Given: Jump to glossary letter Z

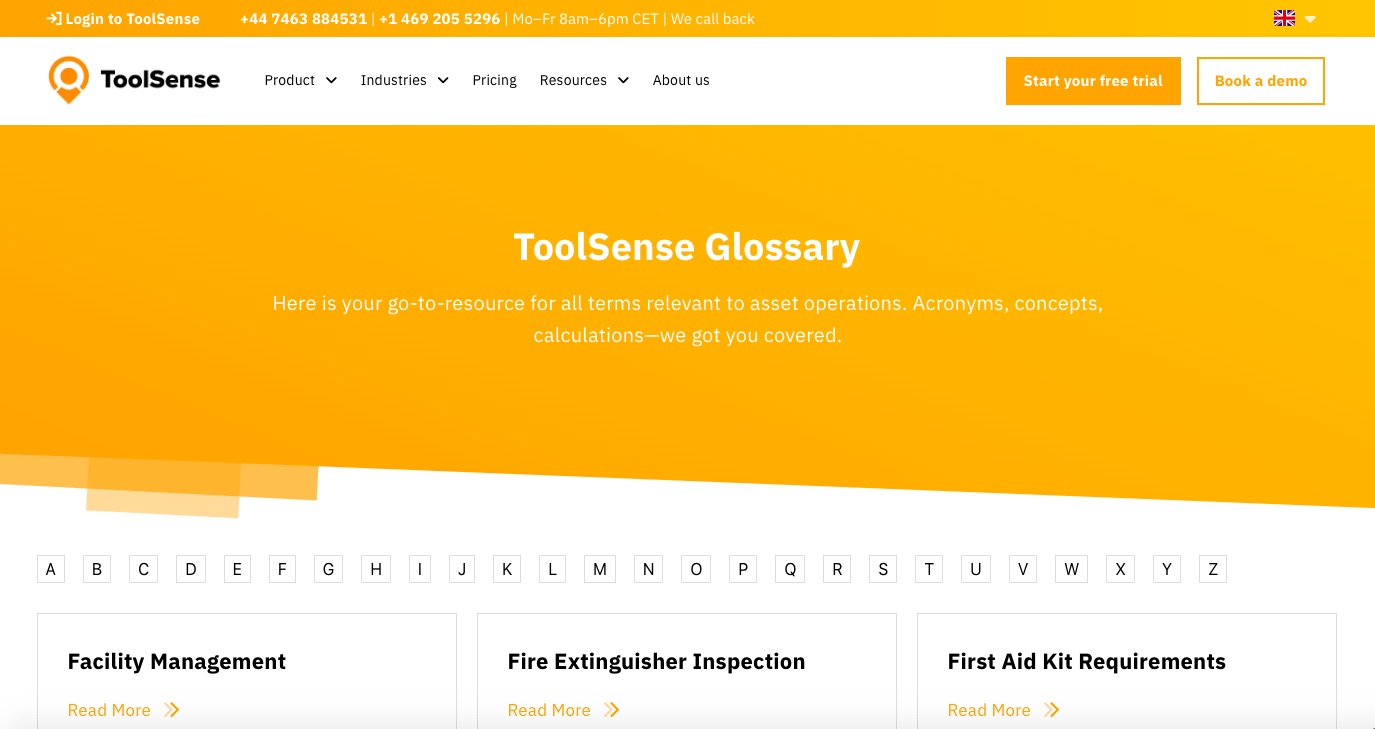Looking at the screenshot, I should [x=1213, y=569].
